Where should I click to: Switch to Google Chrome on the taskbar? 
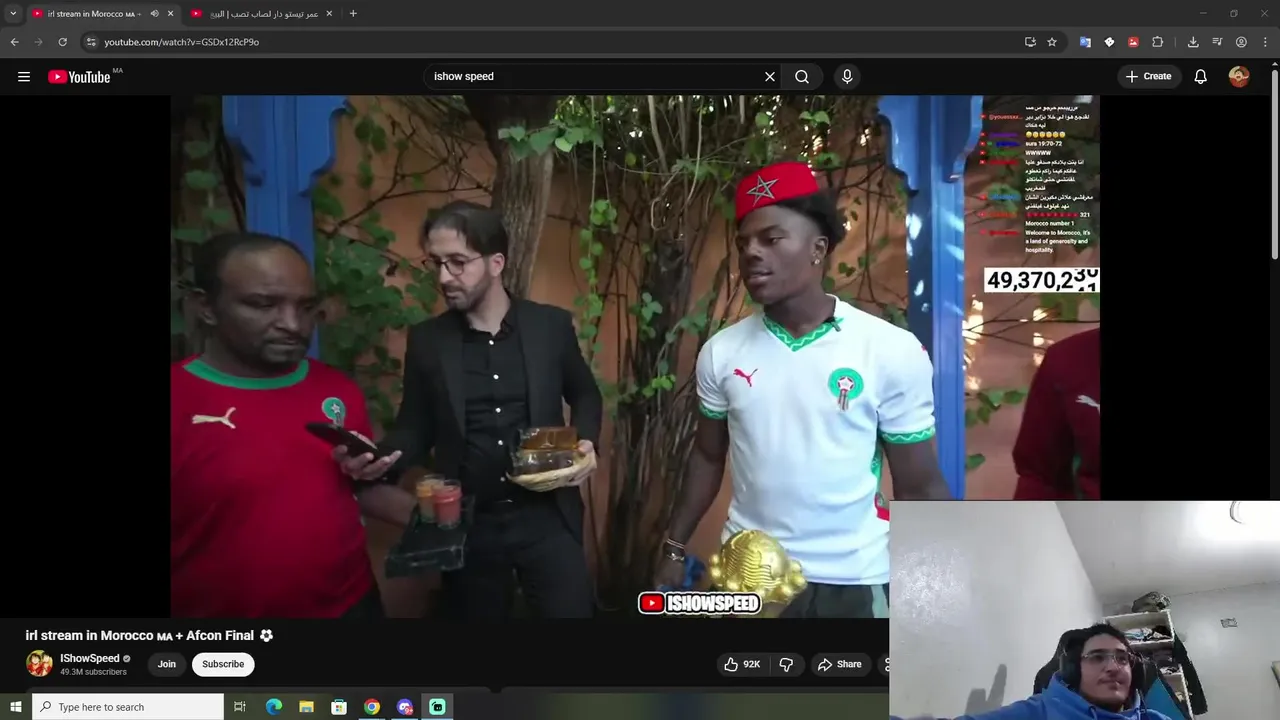coord(372,707)
